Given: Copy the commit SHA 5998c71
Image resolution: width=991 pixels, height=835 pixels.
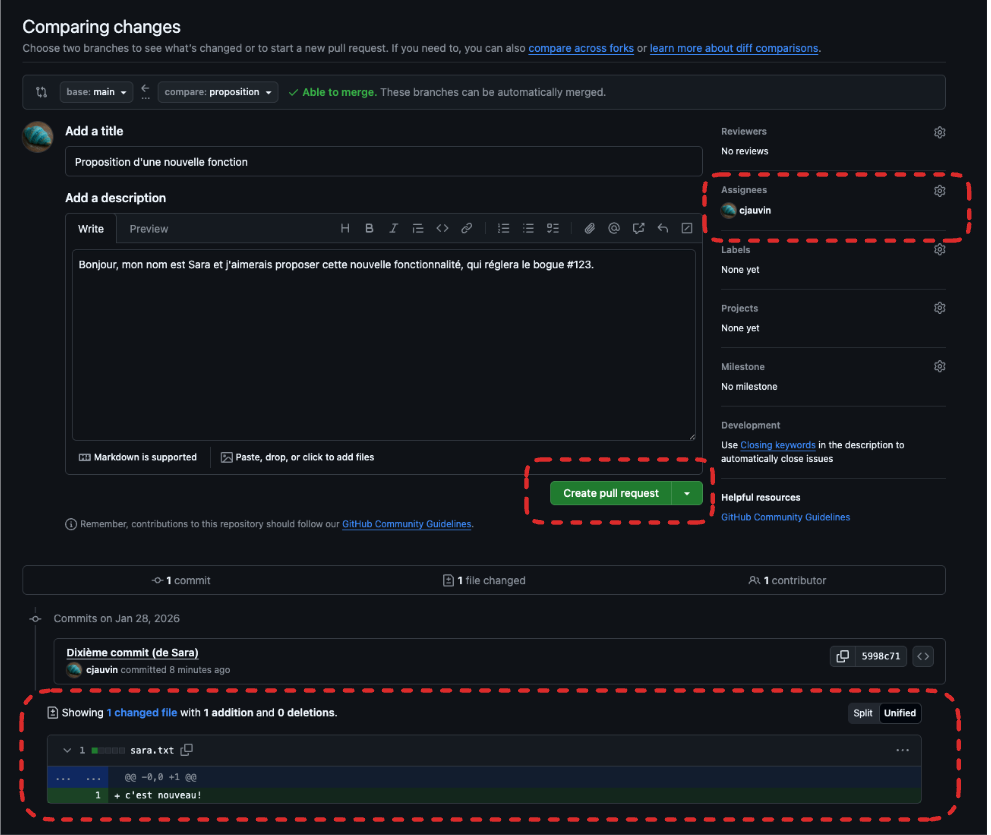Looking at the screenshot, I should pyautogui.click(x=842, y=657).
